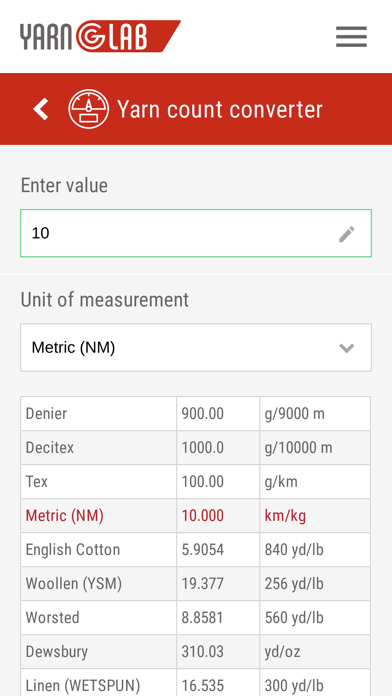Go back using the white chevron arrow
Screen dimensions: 392x696
(x=41, y=109)
